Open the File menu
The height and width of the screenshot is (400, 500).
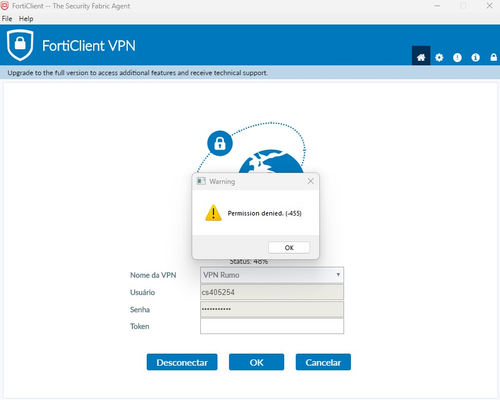[7, 19]
